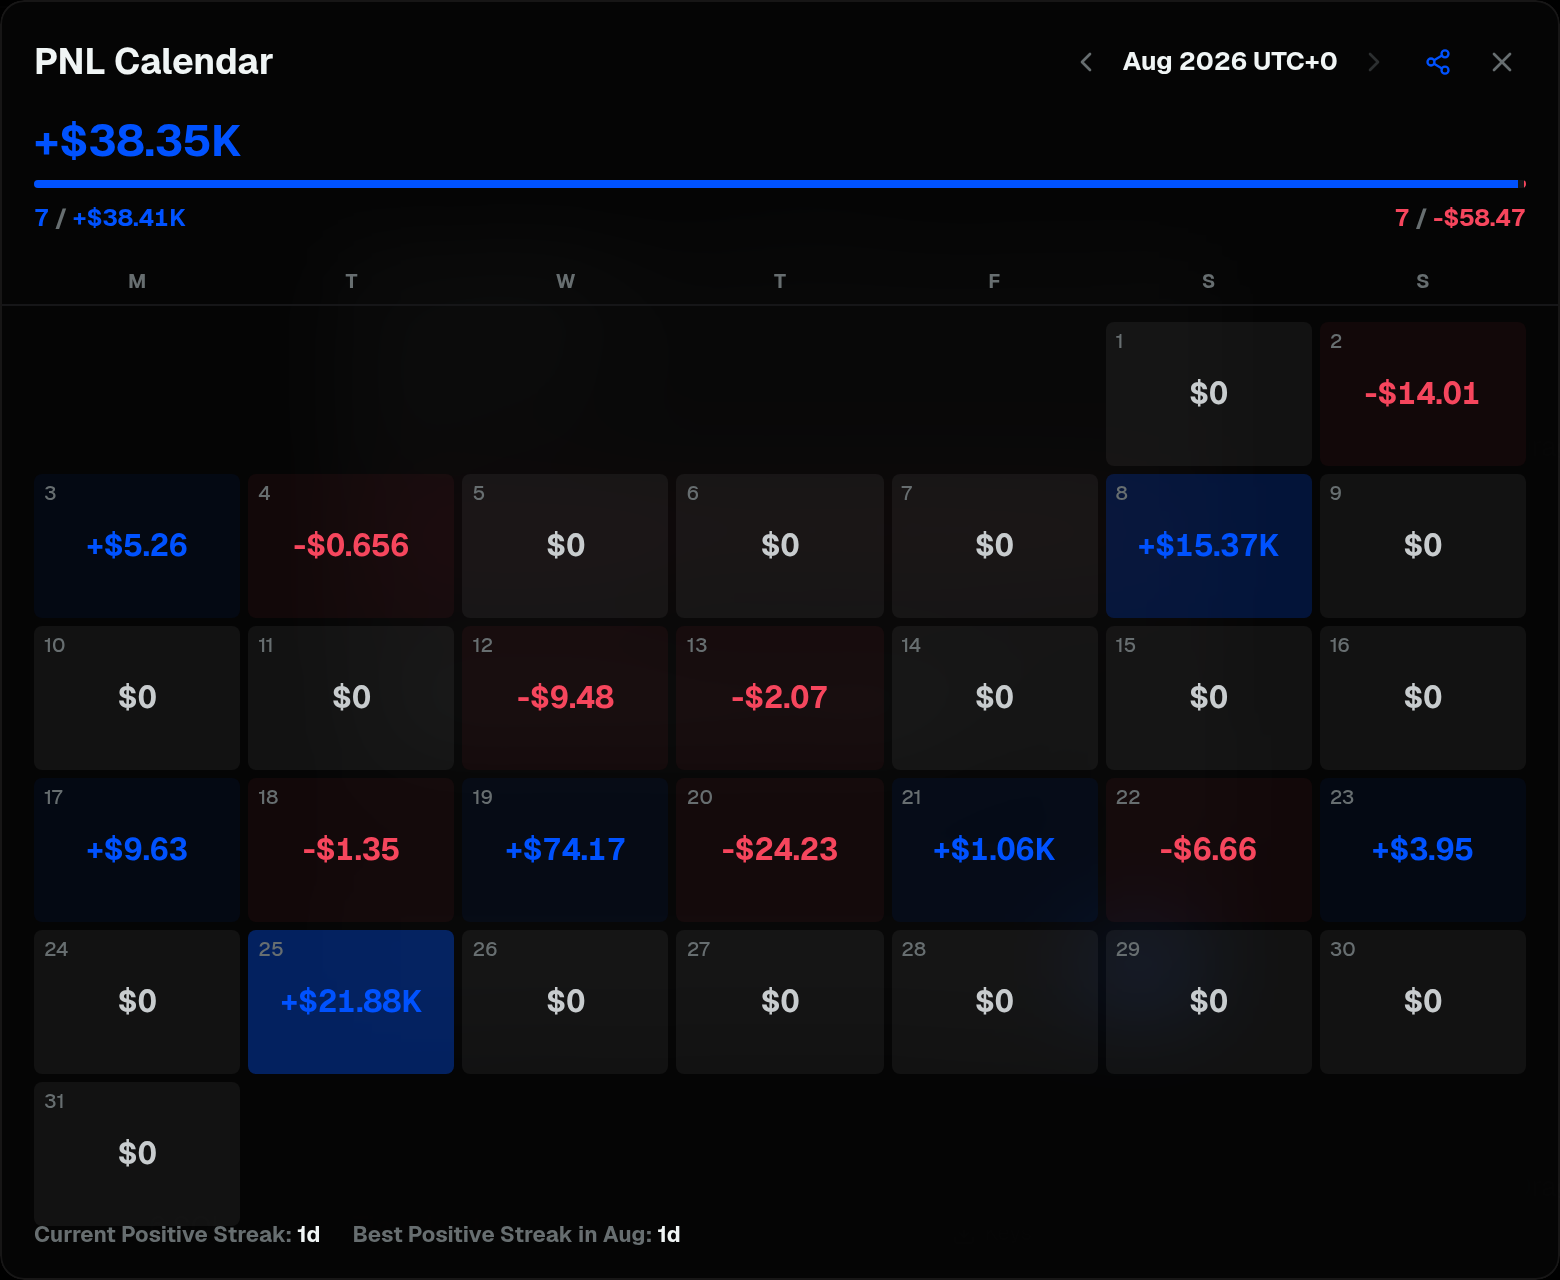Close the PNL Calendar dialog
1560x1280 pixels.
[x=1502, y=62]
